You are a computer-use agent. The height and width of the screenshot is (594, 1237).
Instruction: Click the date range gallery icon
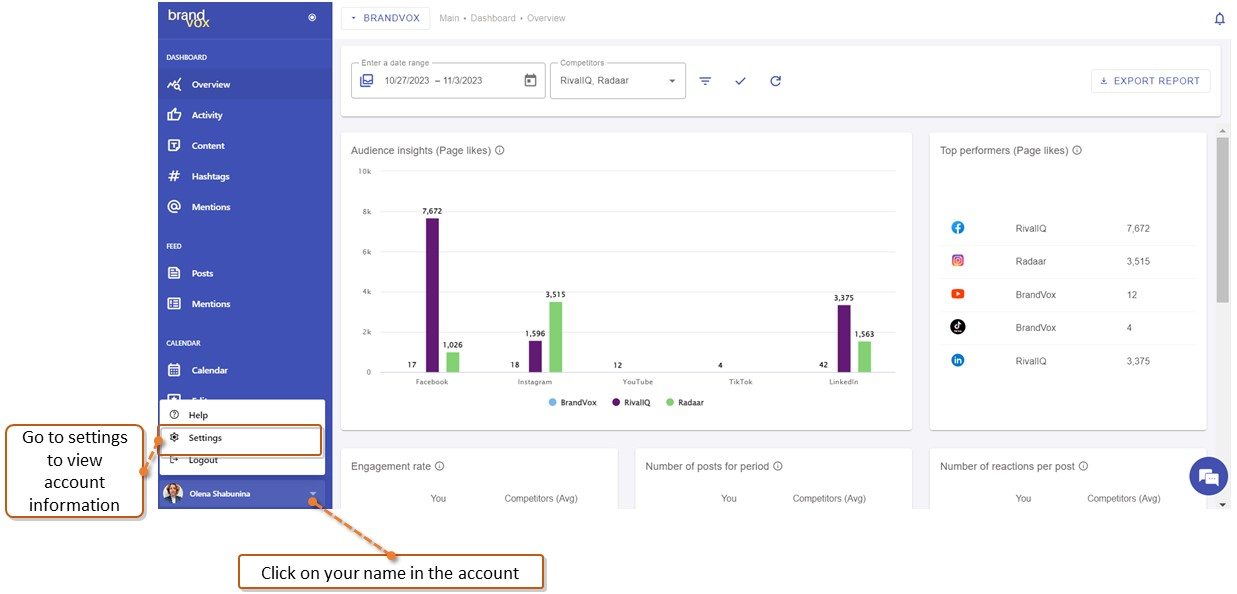[367, 81]
